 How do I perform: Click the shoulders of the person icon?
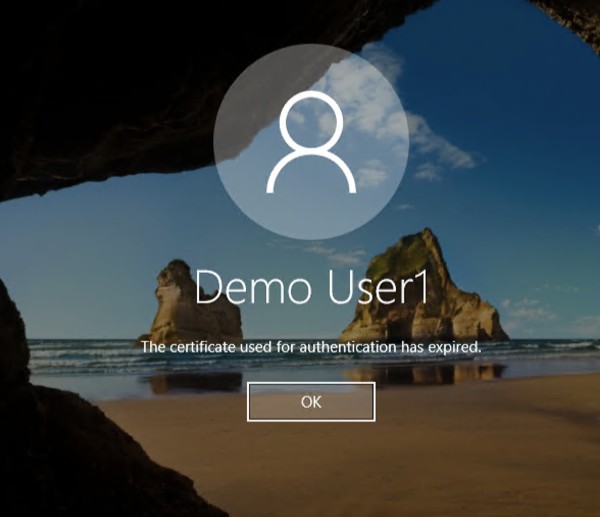pos(311,175)
